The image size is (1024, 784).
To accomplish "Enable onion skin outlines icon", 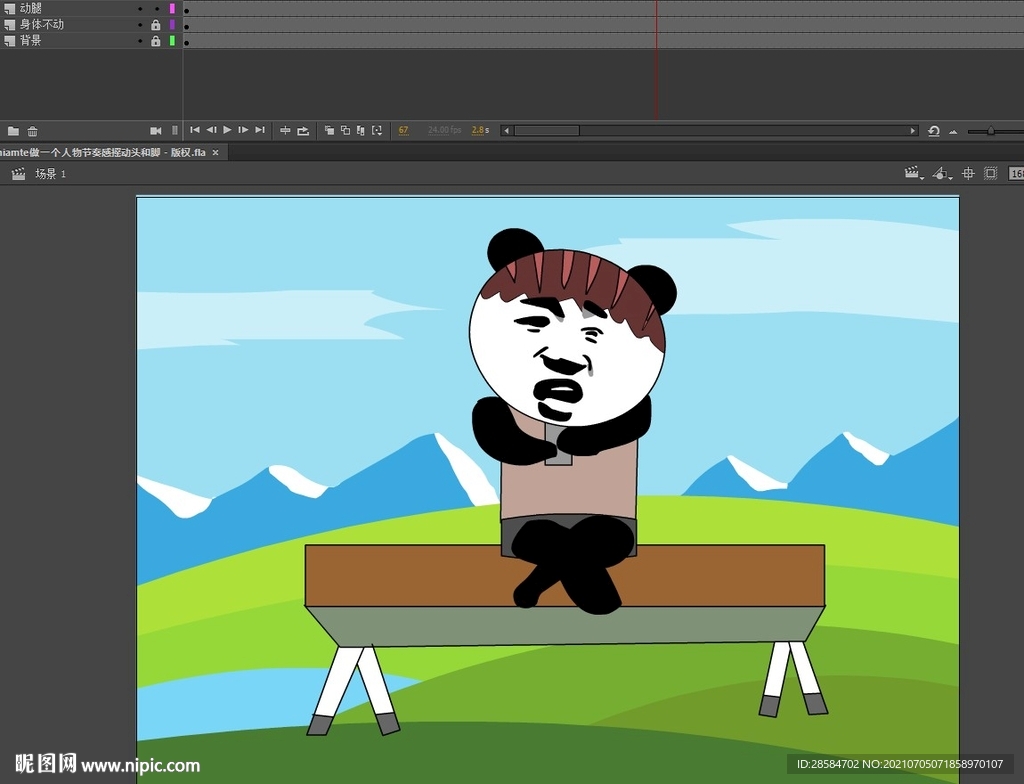I will point(345,131).
